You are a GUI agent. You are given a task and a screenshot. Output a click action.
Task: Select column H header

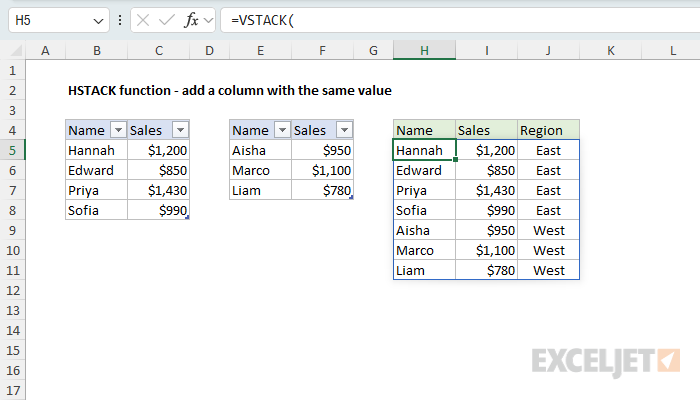click(x=424, y=50)
